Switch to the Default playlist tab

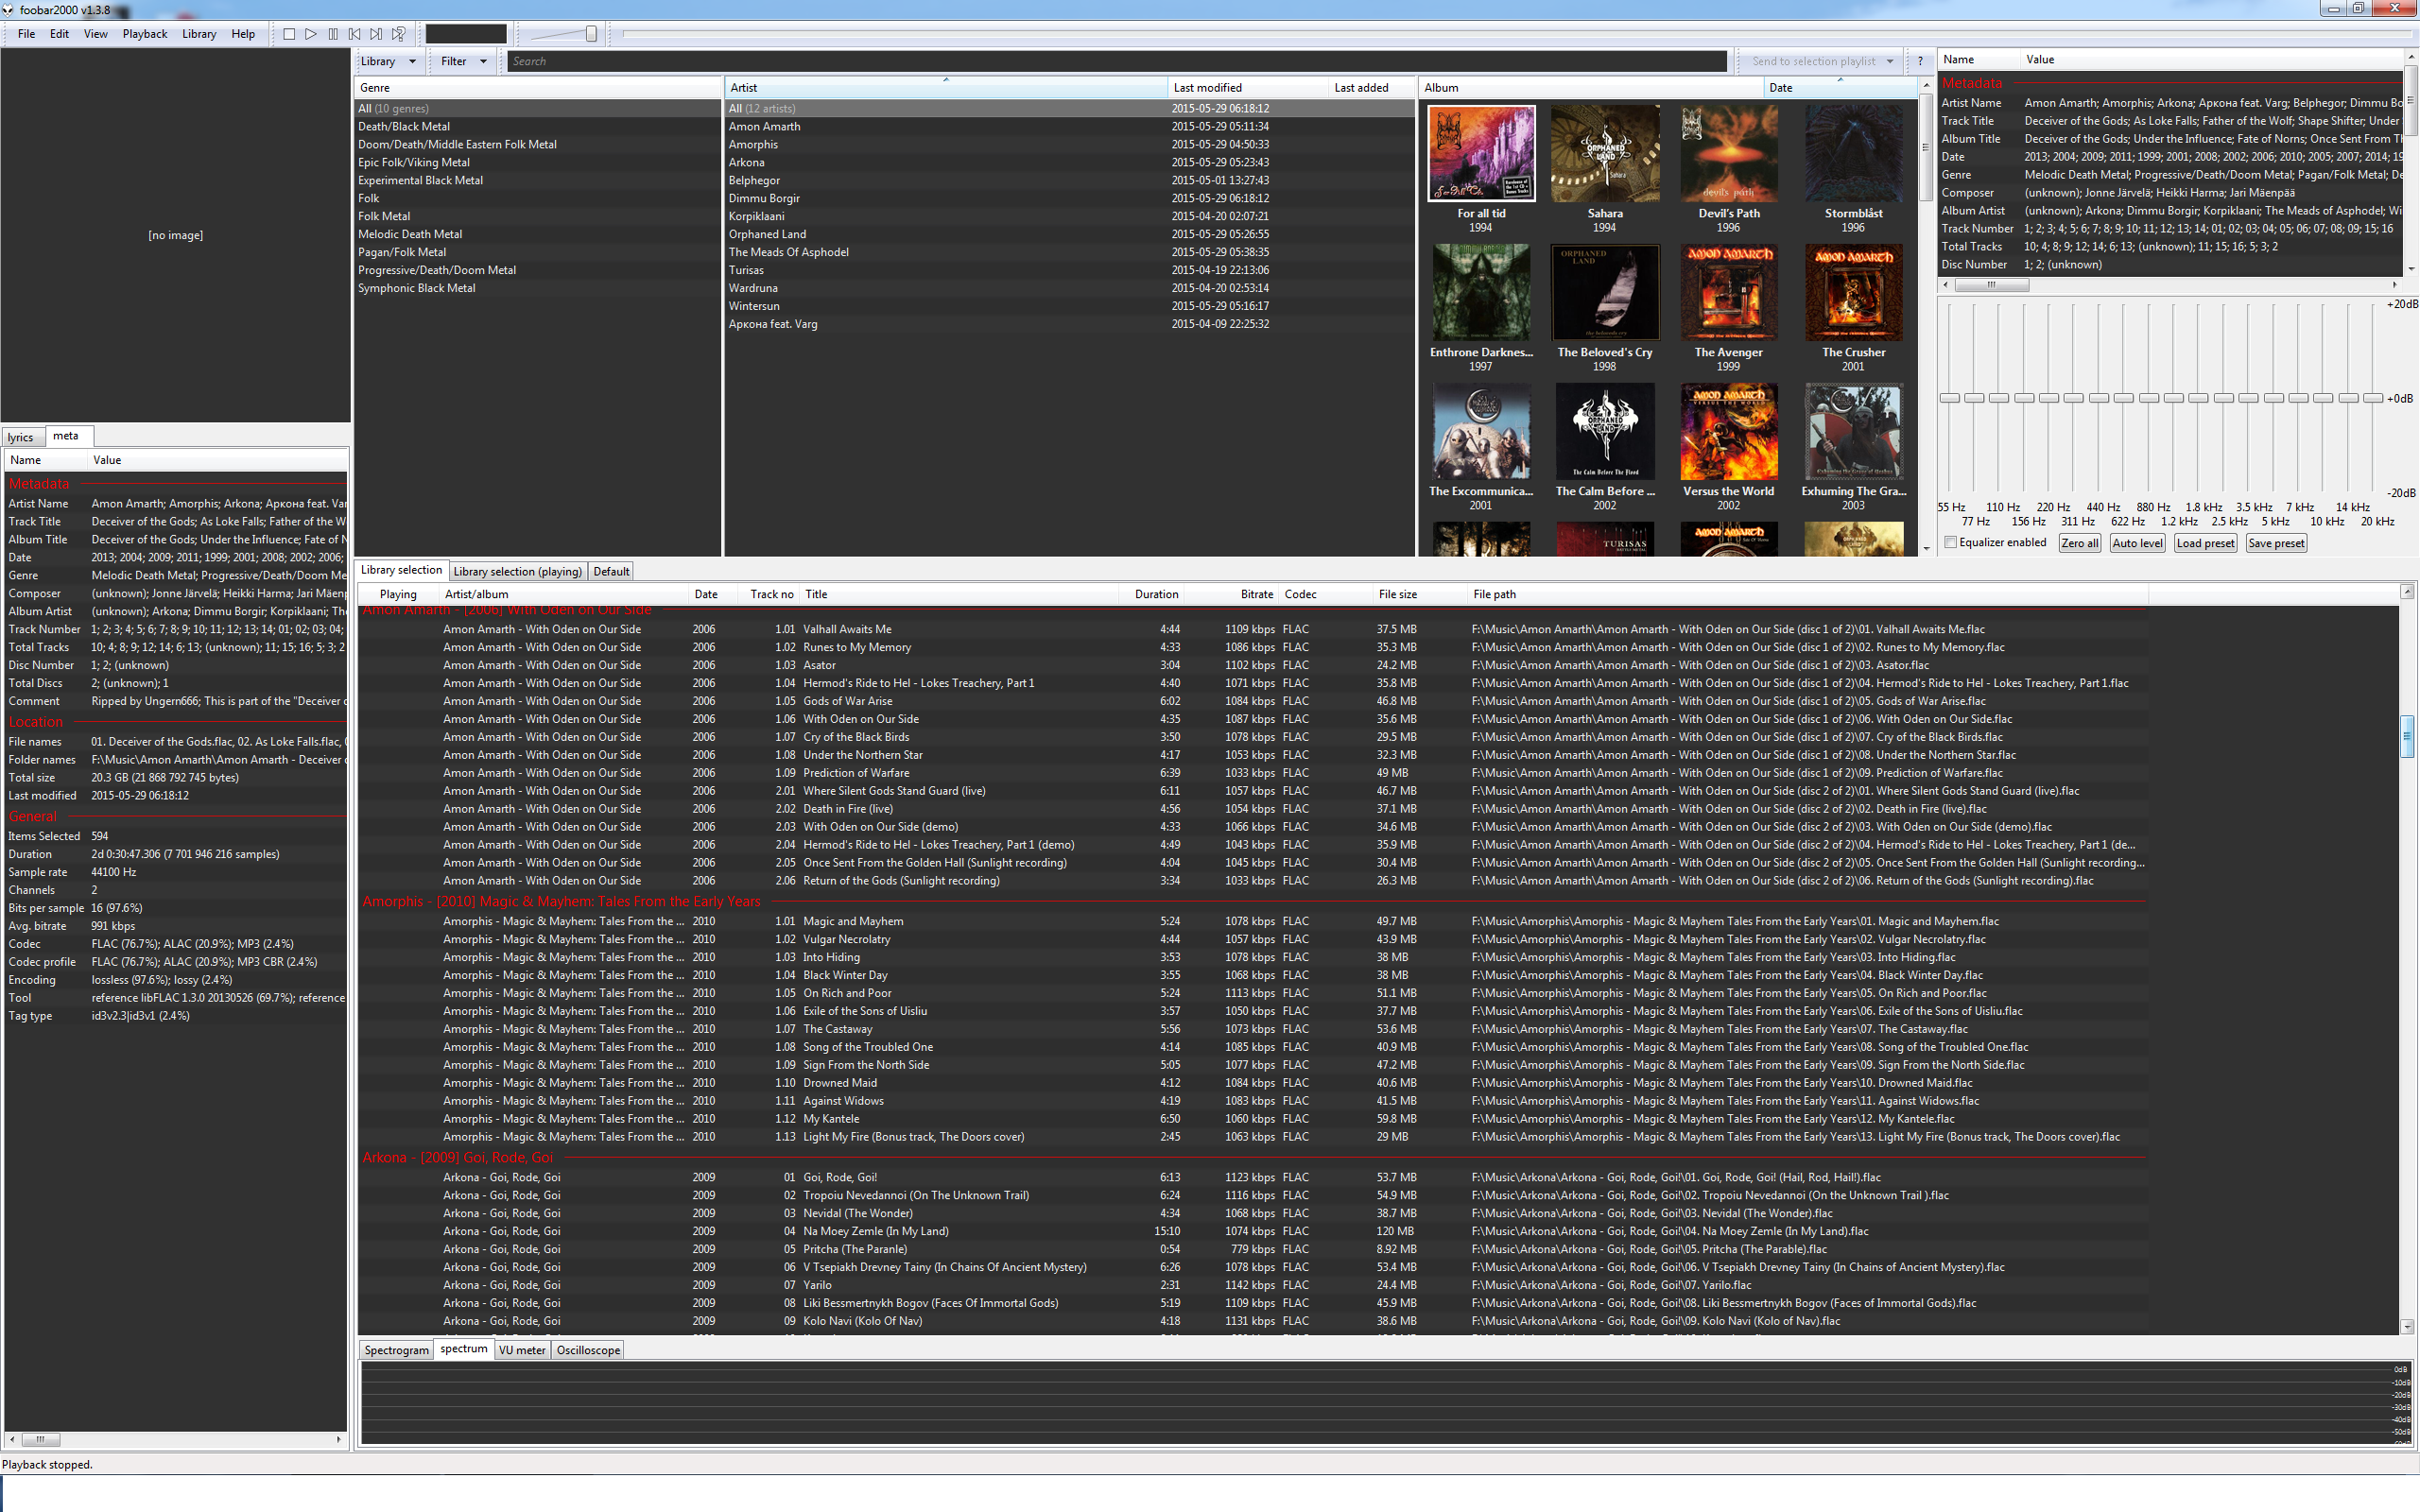tap(611, 572)
